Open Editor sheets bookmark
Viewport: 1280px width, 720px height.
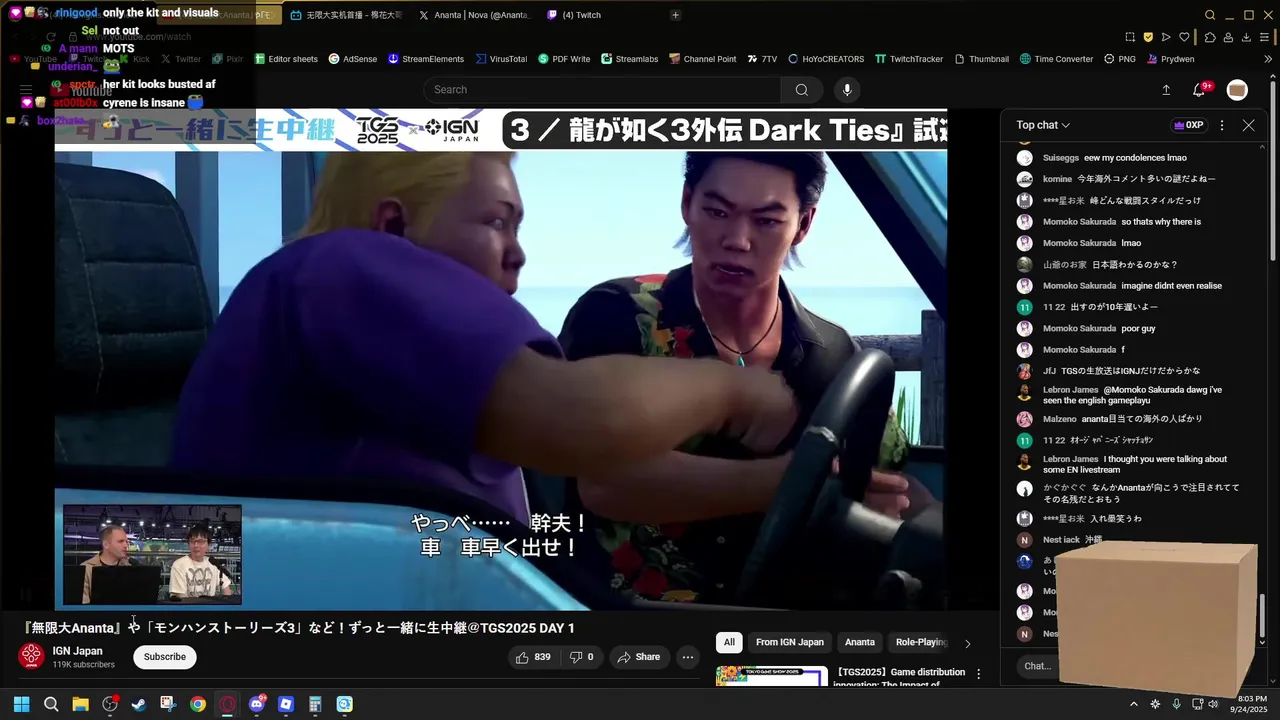[286, 59]
